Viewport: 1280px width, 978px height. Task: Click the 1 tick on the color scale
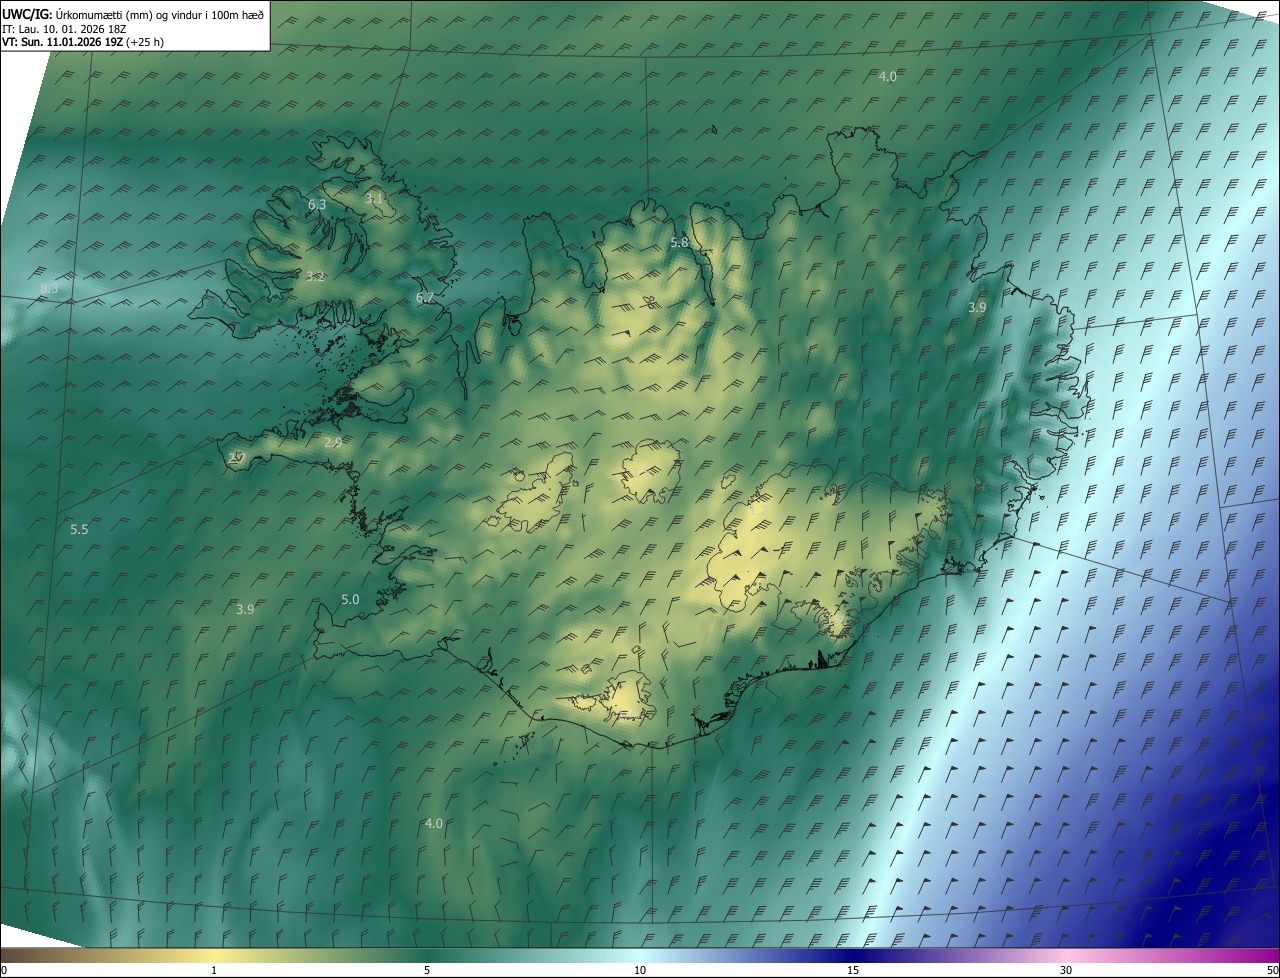[214, 970]
